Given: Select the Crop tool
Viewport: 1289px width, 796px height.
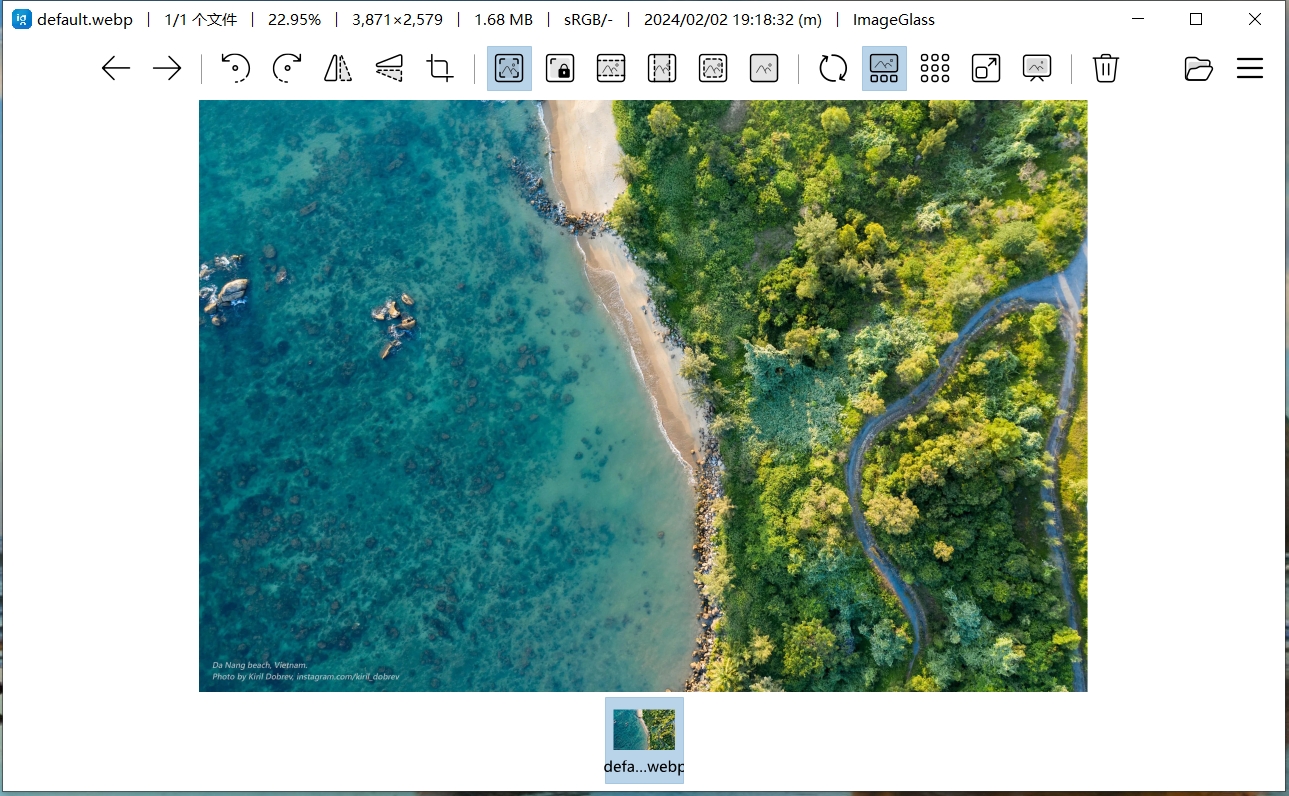Looking at the screenshot, I should click(x=440, y=68).
